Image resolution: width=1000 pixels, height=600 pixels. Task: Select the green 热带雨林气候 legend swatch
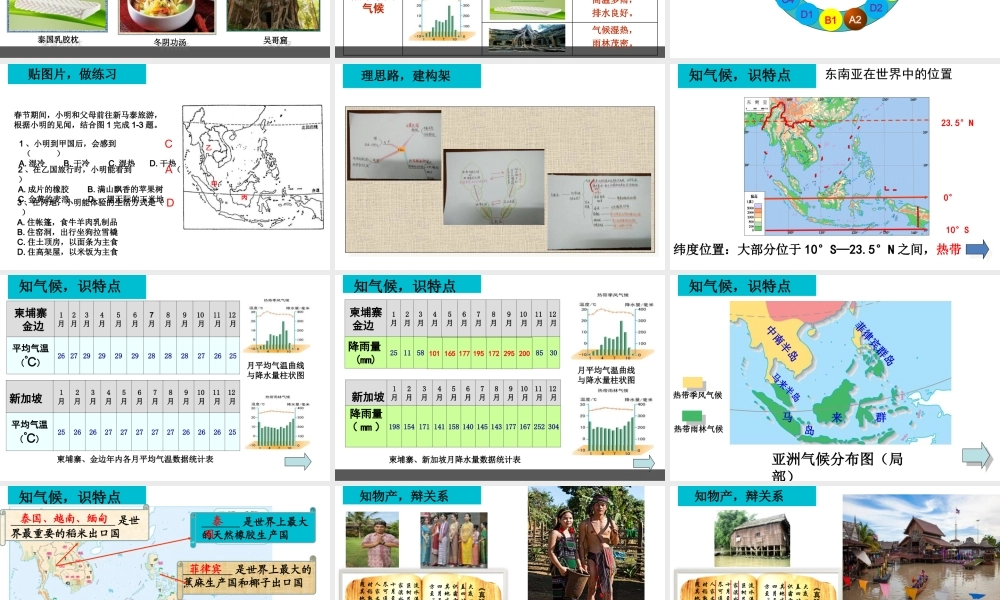tap(693, 416)
